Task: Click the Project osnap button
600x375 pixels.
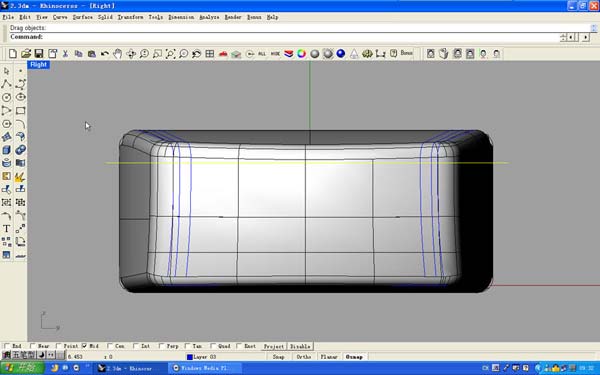Action: (x=274, y=346)
